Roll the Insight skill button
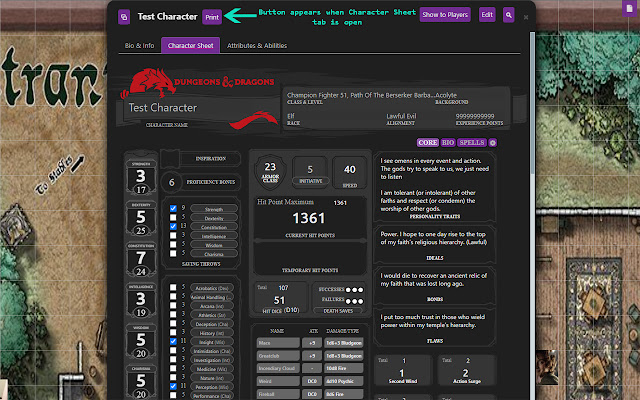Viewport: 640px width, 400px height. tap(211, 341)
